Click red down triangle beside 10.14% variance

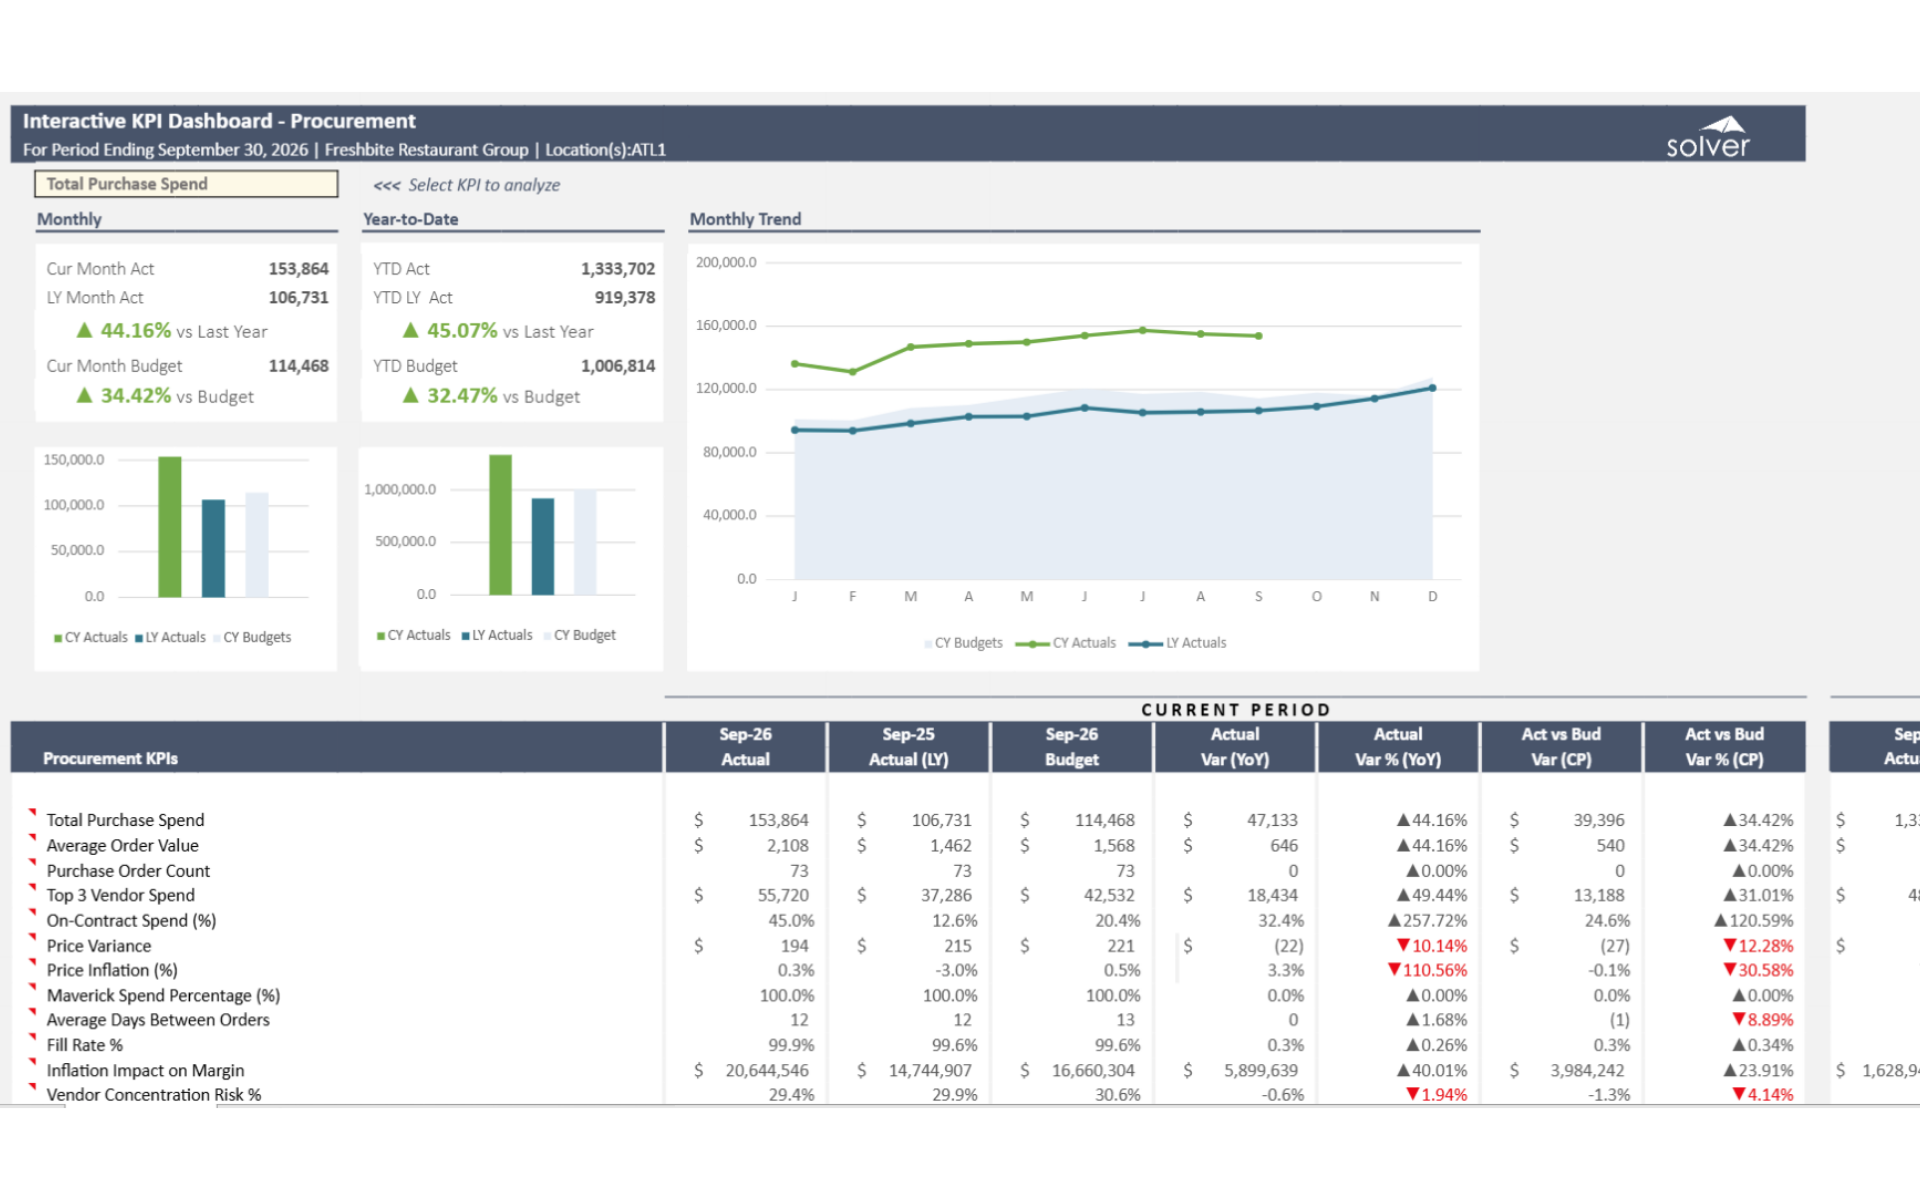click(1403, 945)
